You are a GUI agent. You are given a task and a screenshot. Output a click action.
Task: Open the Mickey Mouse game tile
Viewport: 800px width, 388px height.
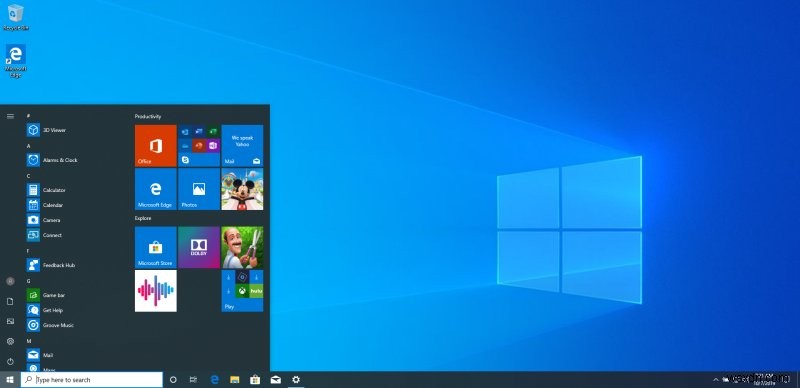coord(242,189)
